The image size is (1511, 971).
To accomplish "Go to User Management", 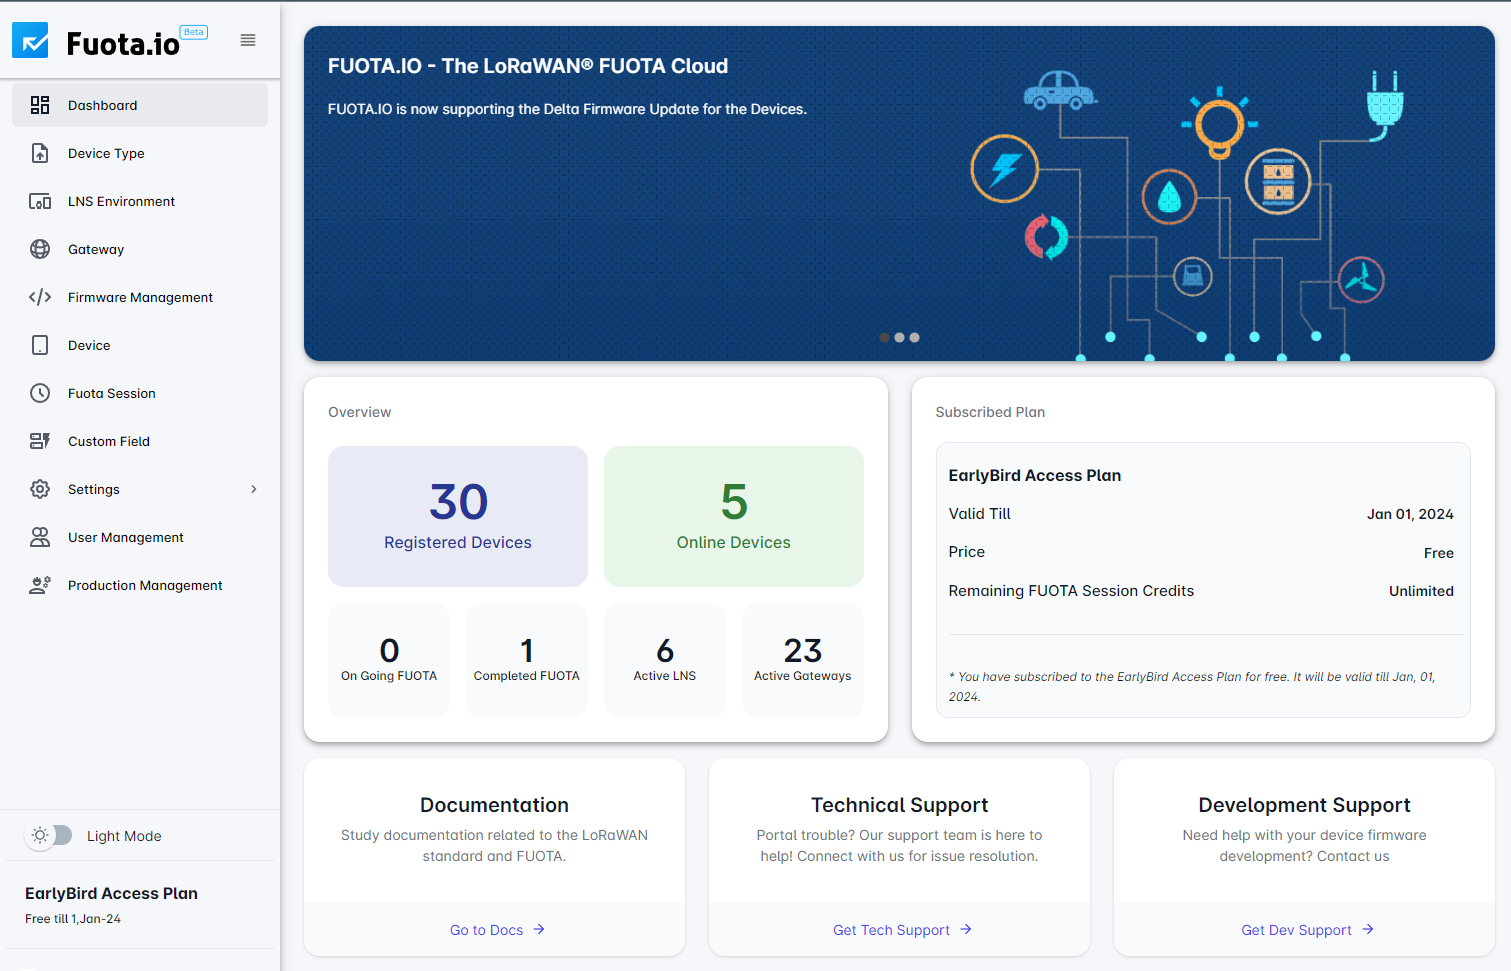I will (140, 537).
